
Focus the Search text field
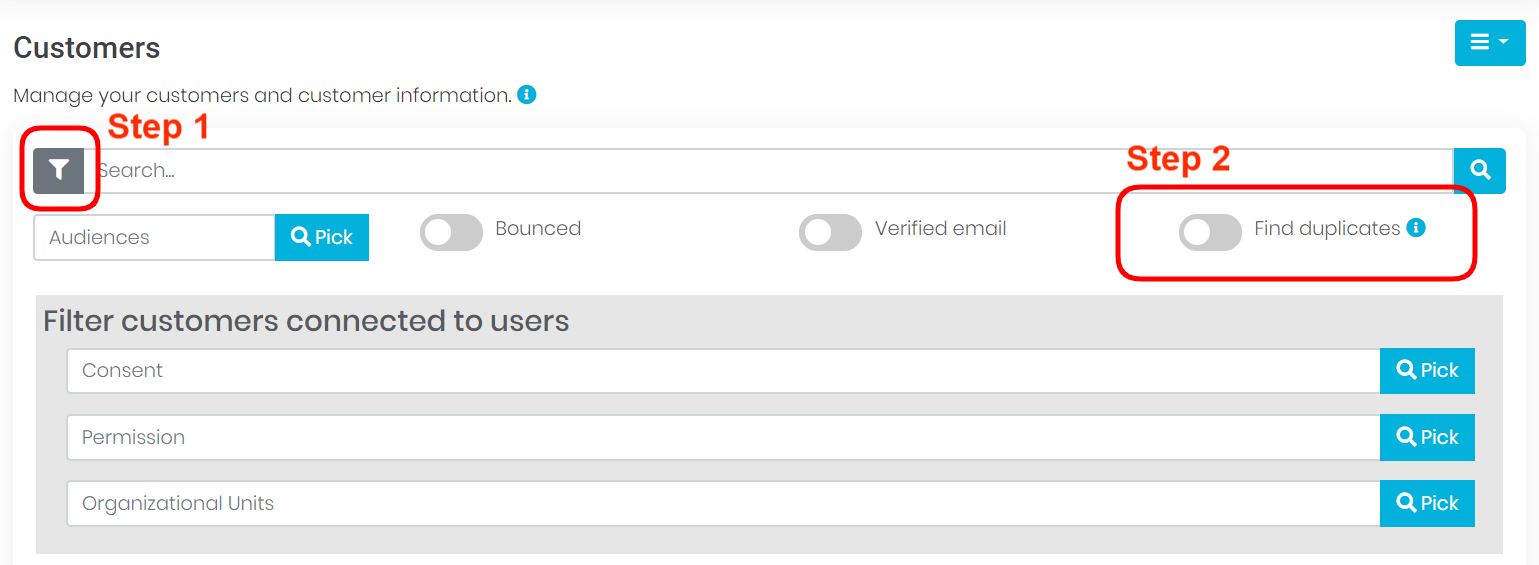pos(770,171)
